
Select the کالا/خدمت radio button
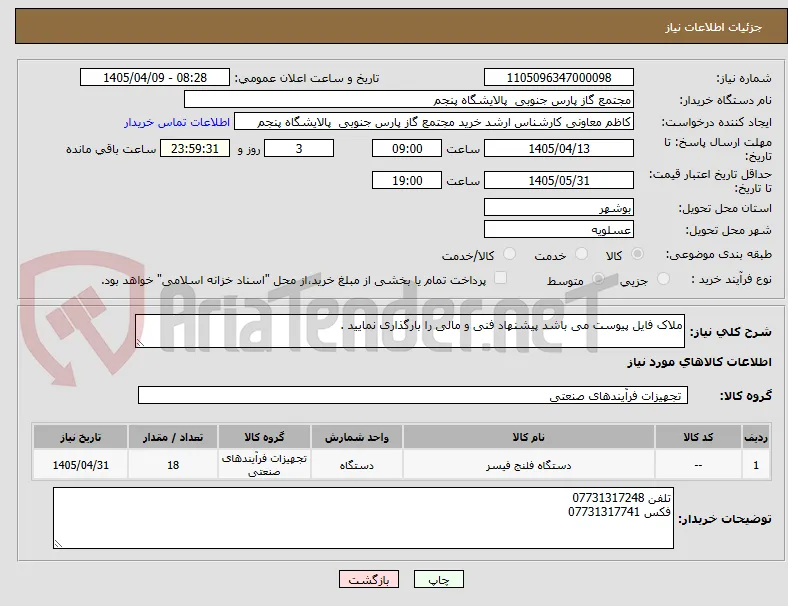510,254
